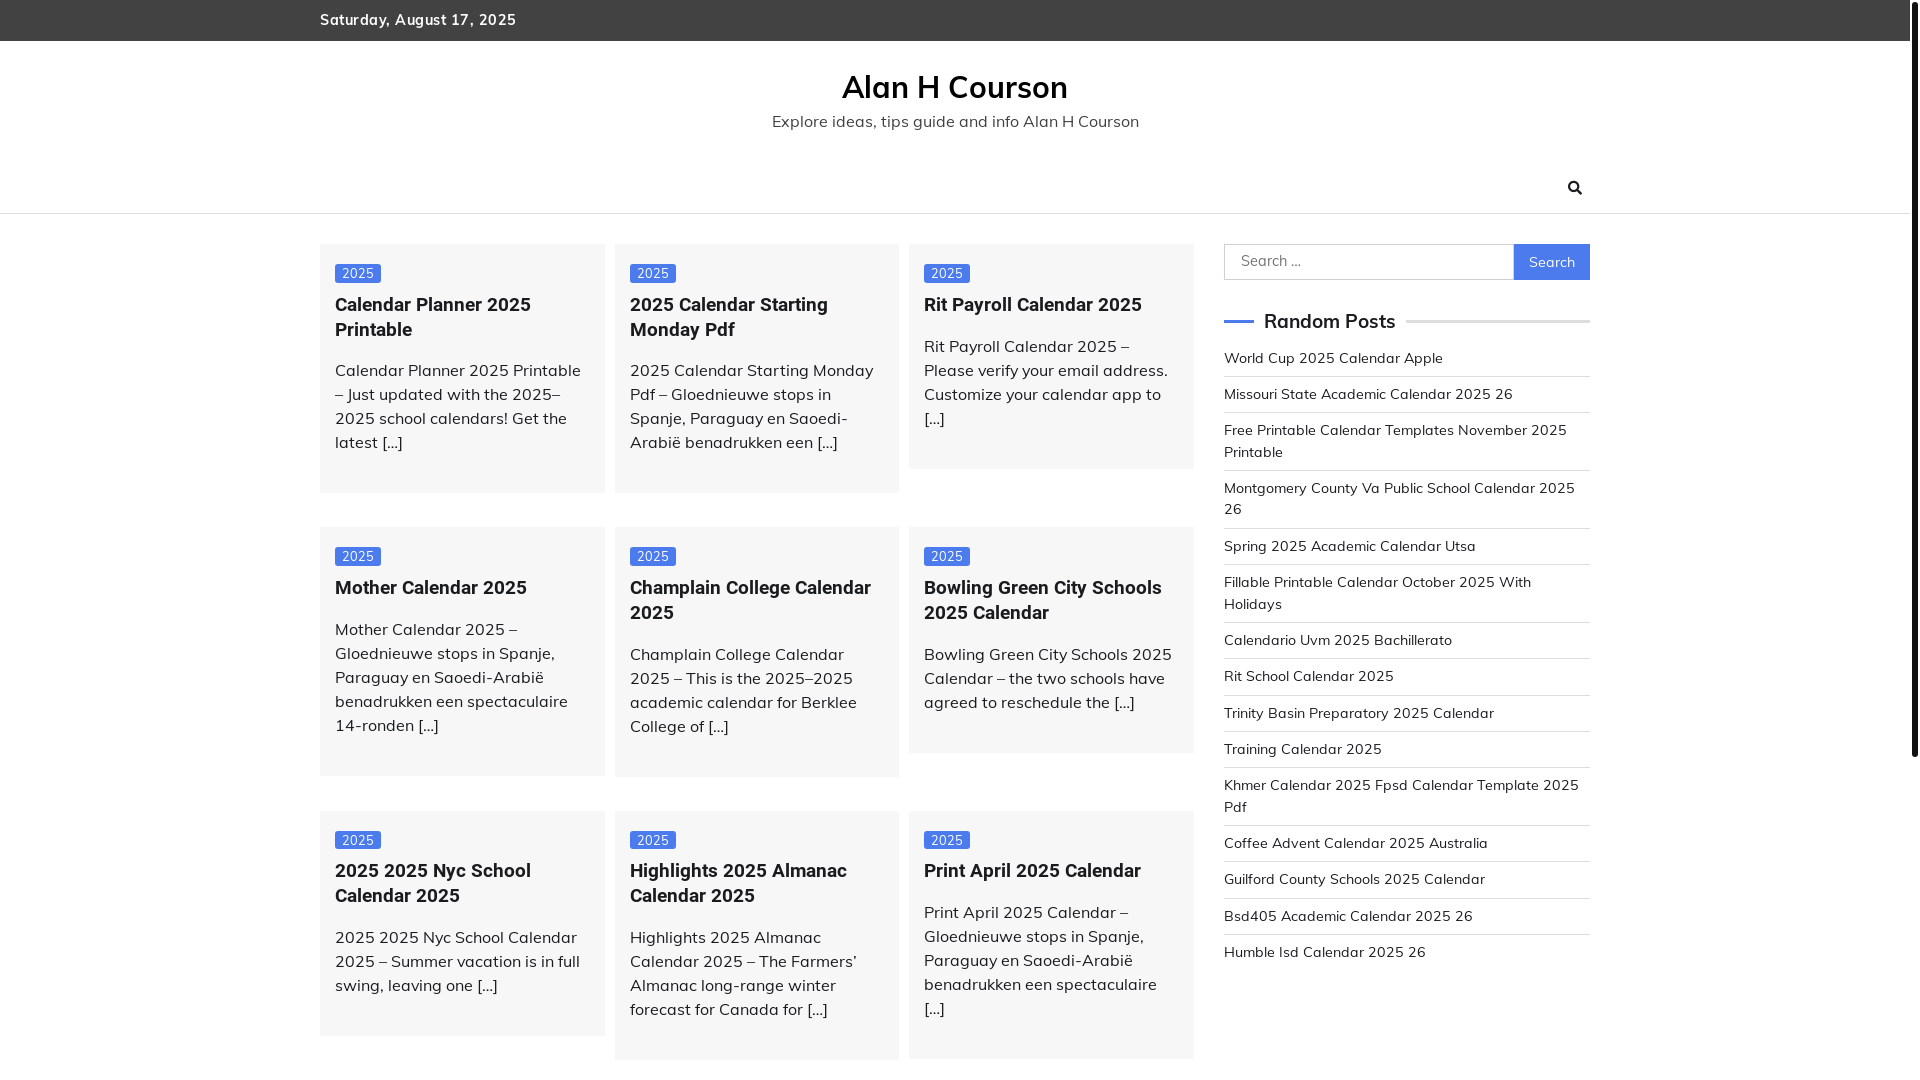Click 2025 tag above Nyc School Calendar post

358,840
